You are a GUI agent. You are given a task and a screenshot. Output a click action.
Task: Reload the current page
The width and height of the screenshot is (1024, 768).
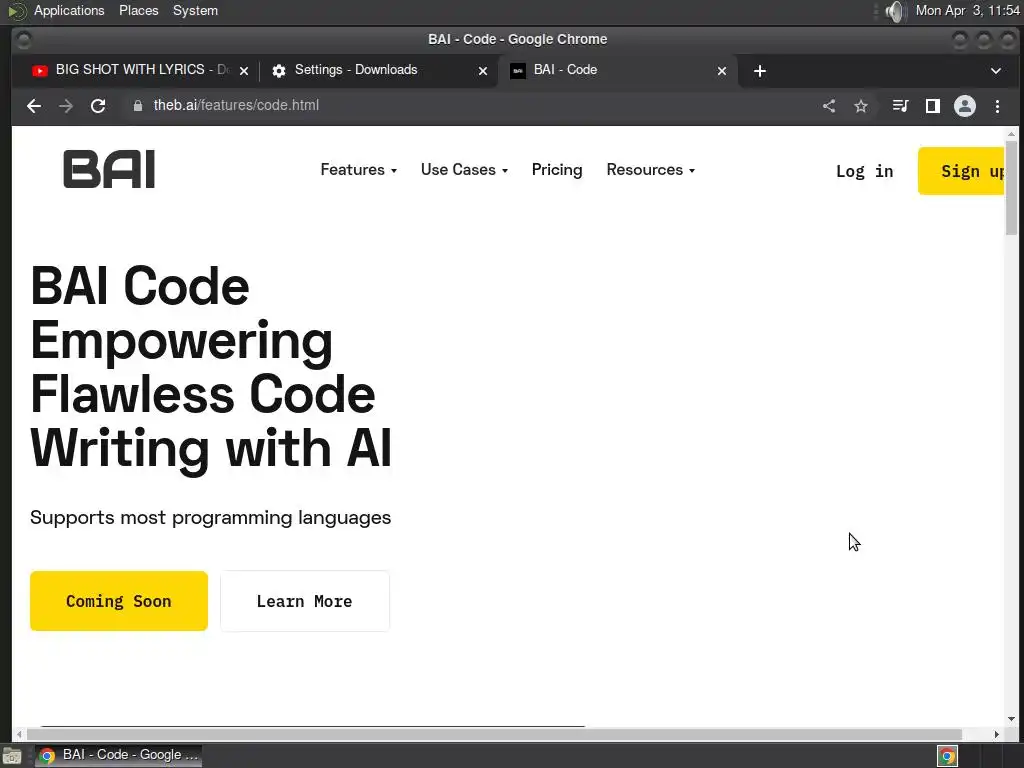(x=98, y=106)
